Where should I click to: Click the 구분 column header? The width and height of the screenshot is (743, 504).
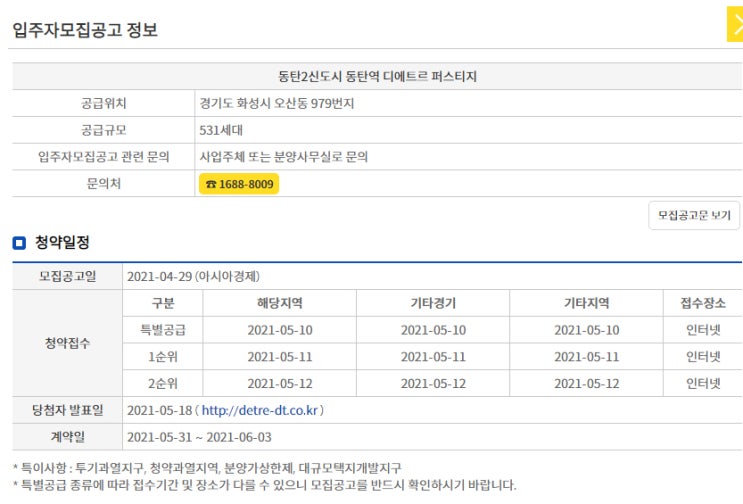pos(163,303)
